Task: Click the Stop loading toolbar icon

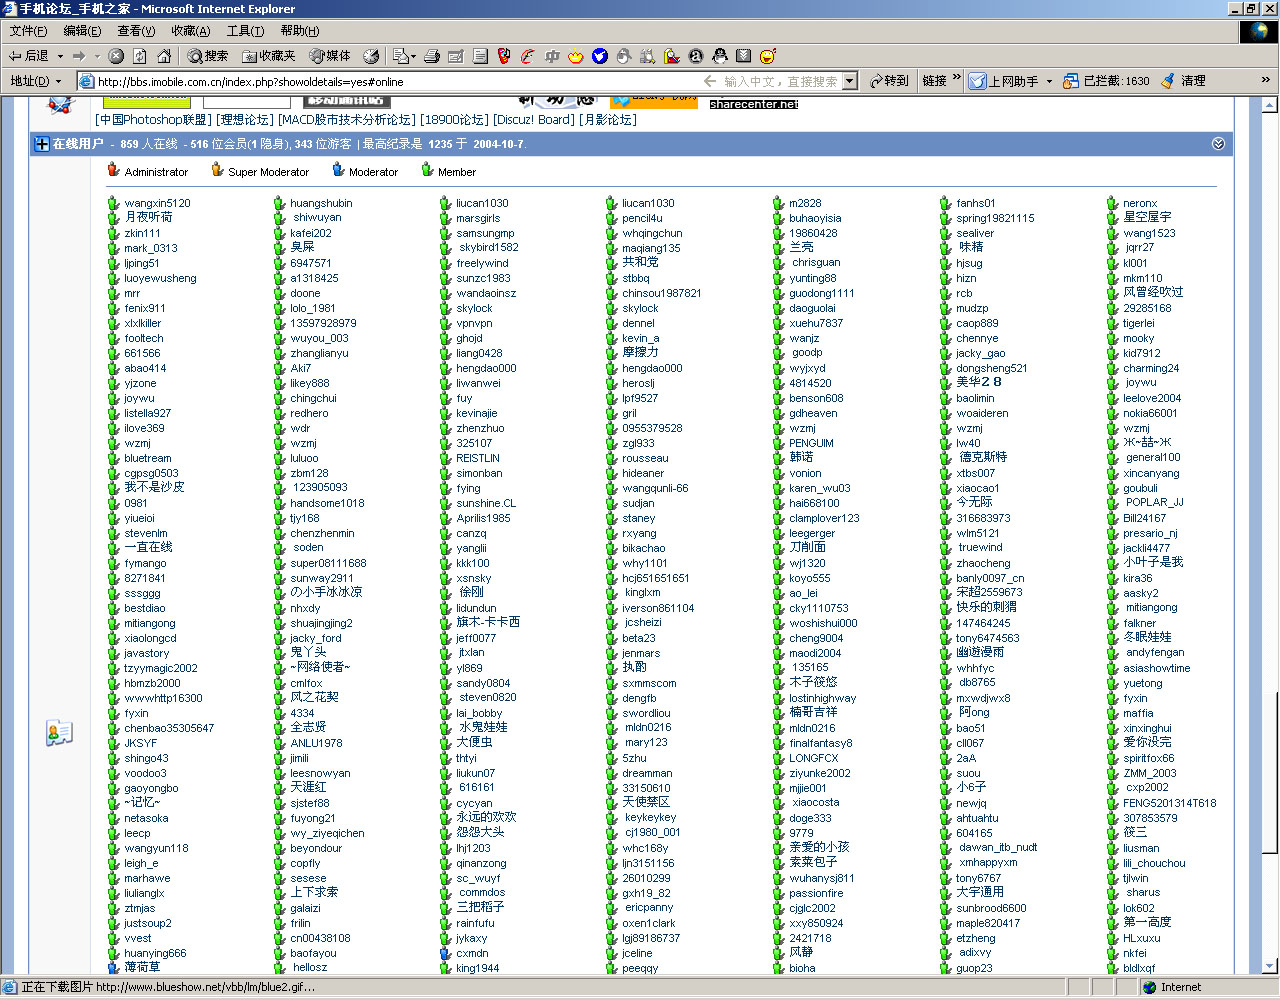Action: pyautogui.click(x=116, y=56)
